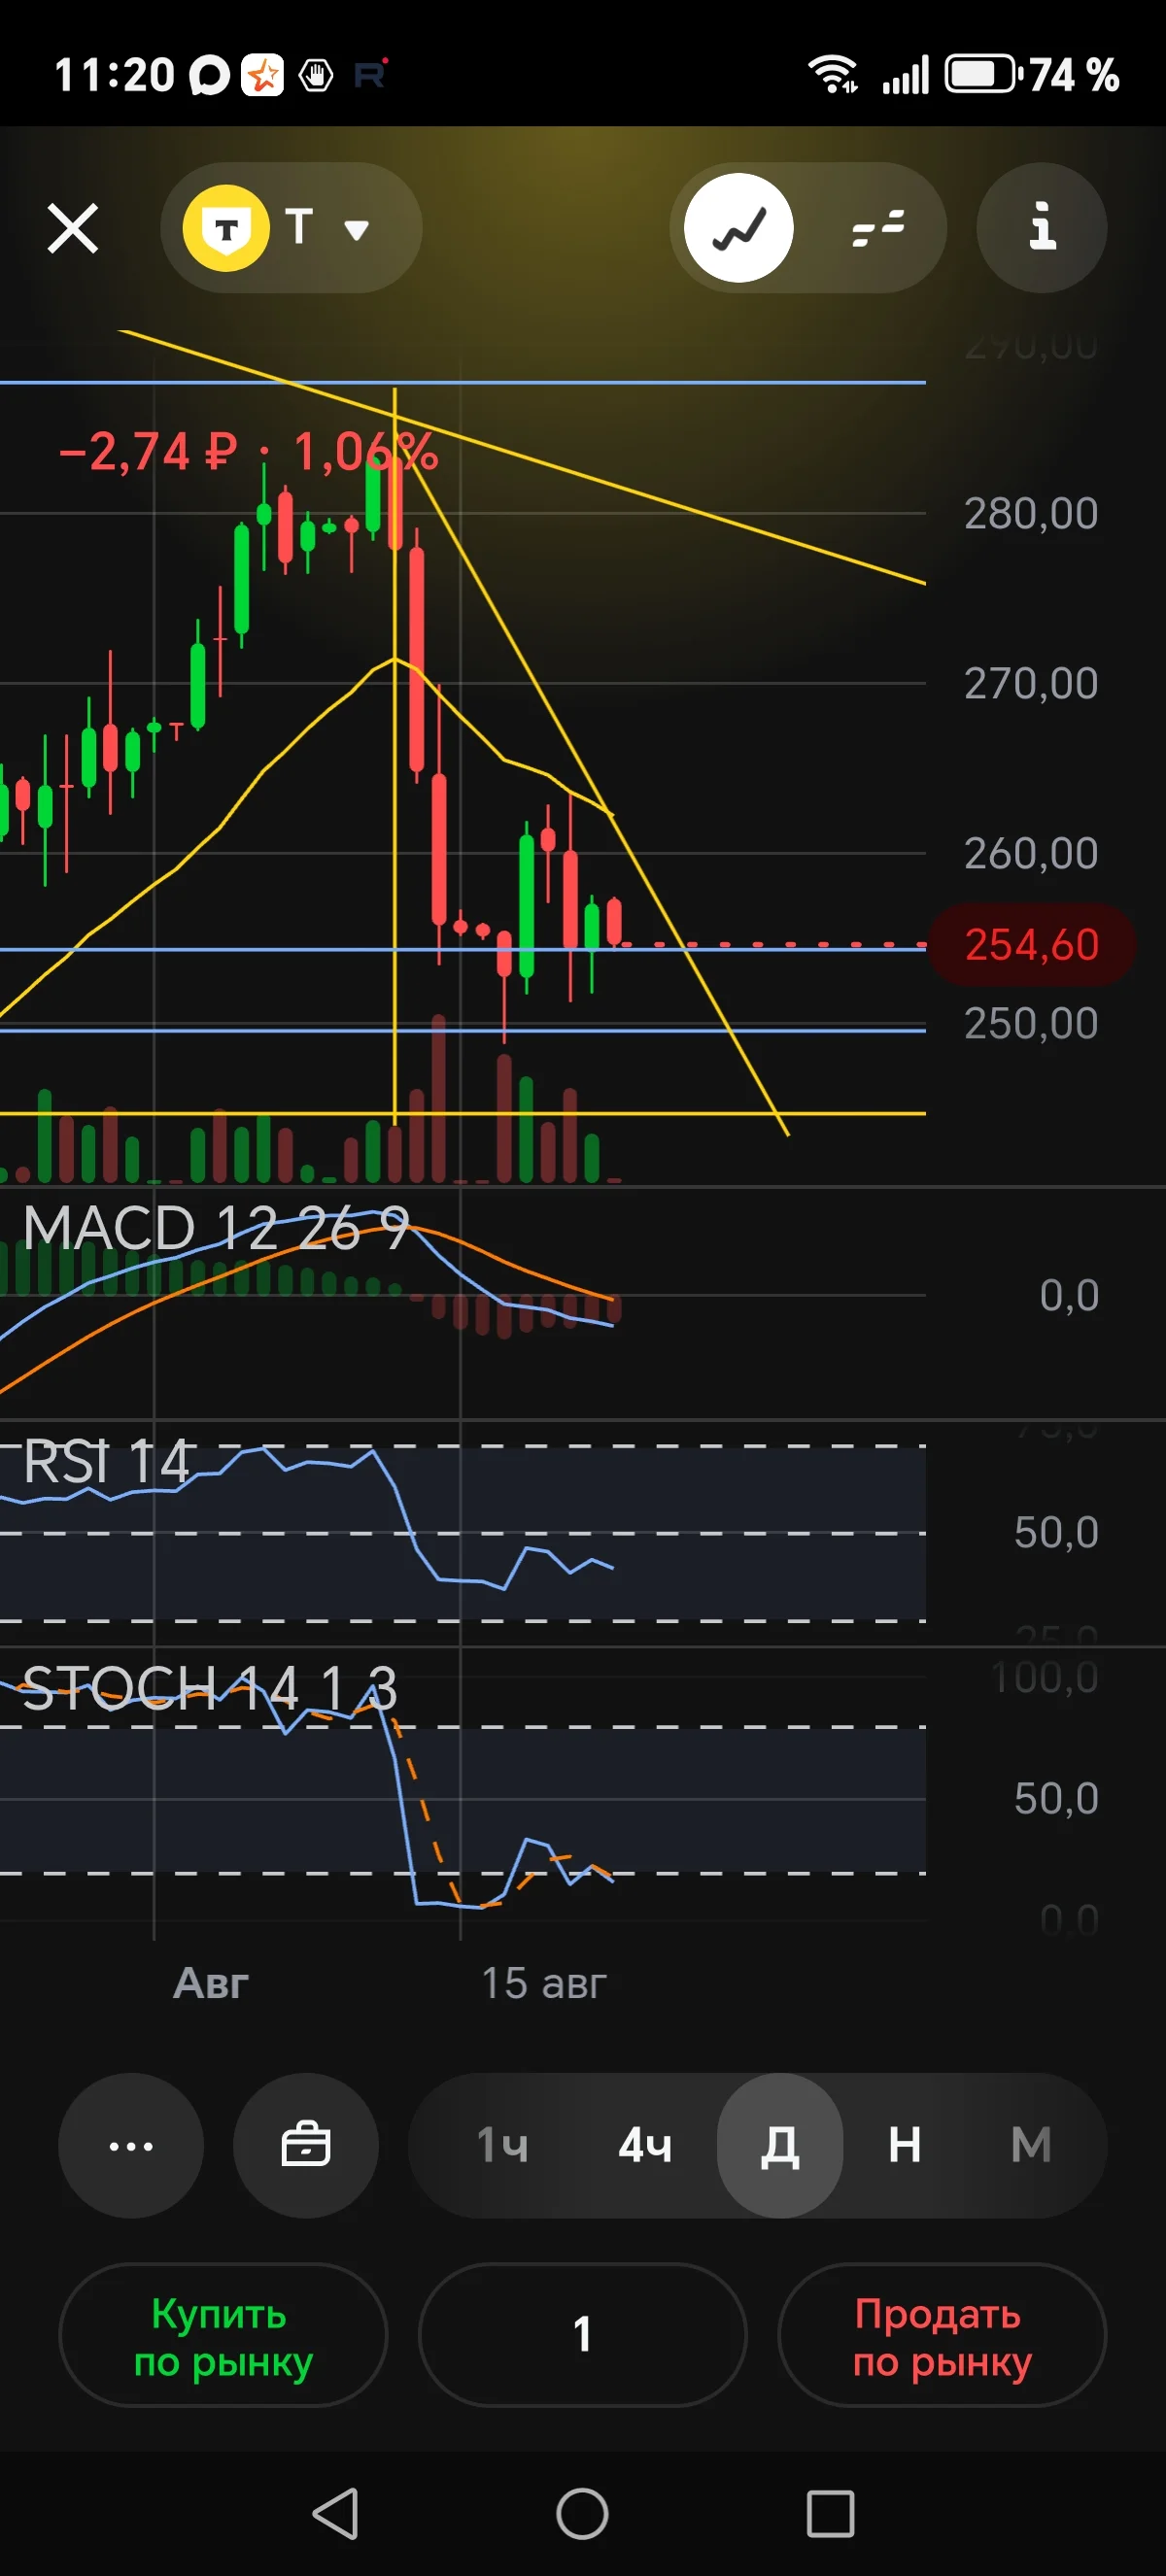
Task: Close the chart with the X icon
Action: [73, 229]
